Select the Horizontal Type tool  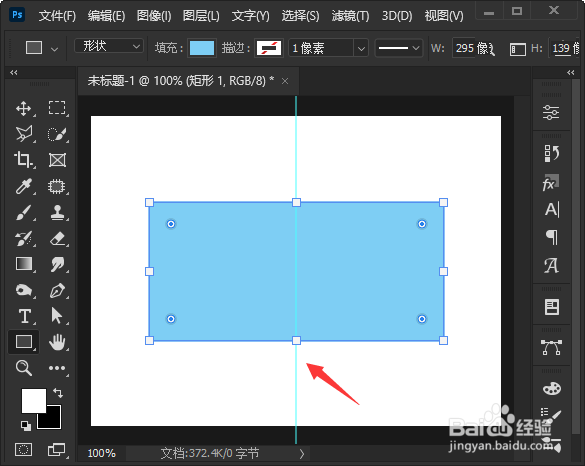(25, 316)
